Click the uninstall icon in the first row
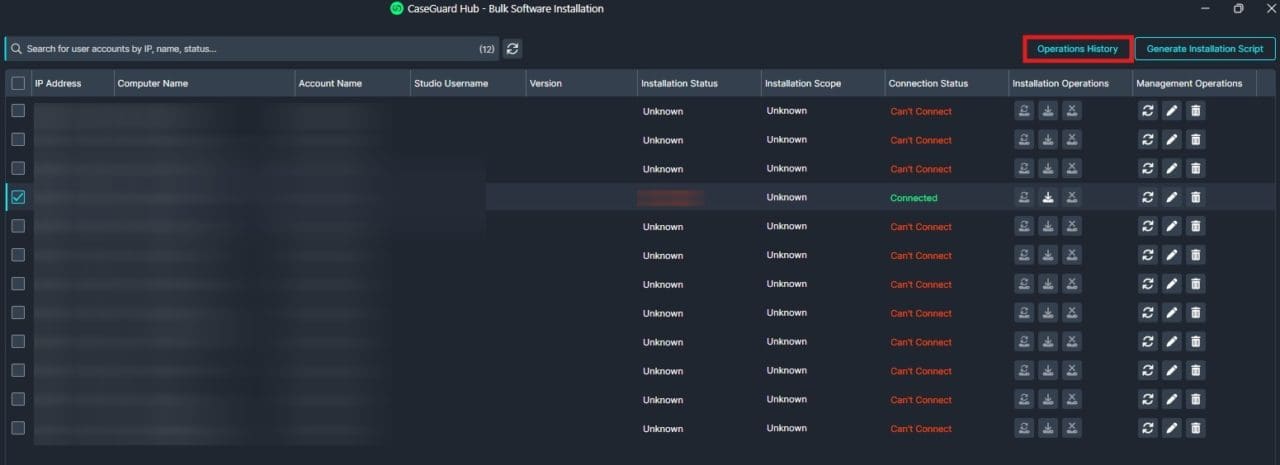Viewport: 1280px width, 465px height. pos(1072,111)
